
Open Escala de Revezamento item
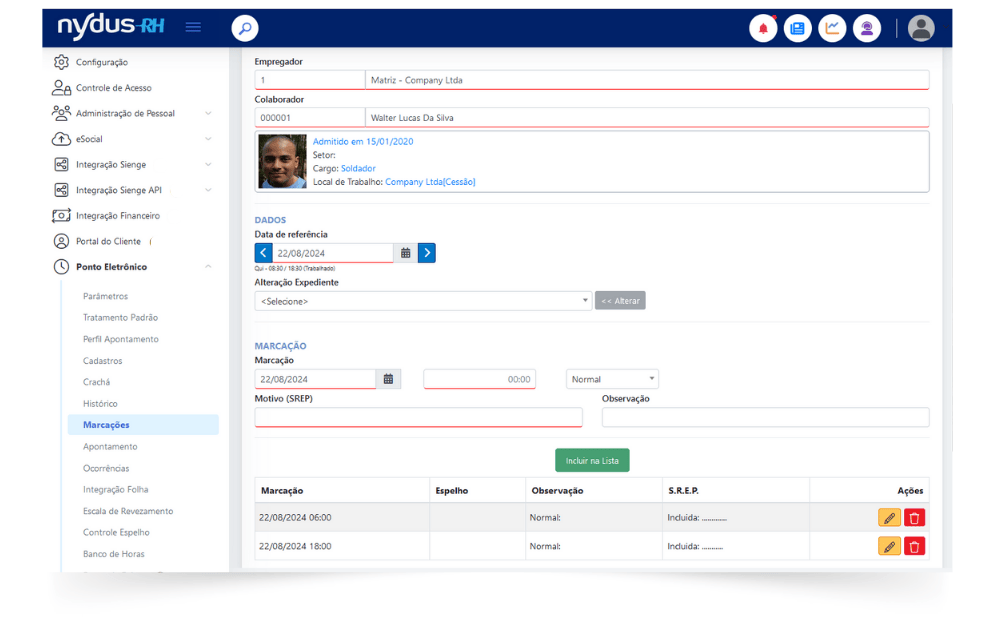tap(128, 511)
